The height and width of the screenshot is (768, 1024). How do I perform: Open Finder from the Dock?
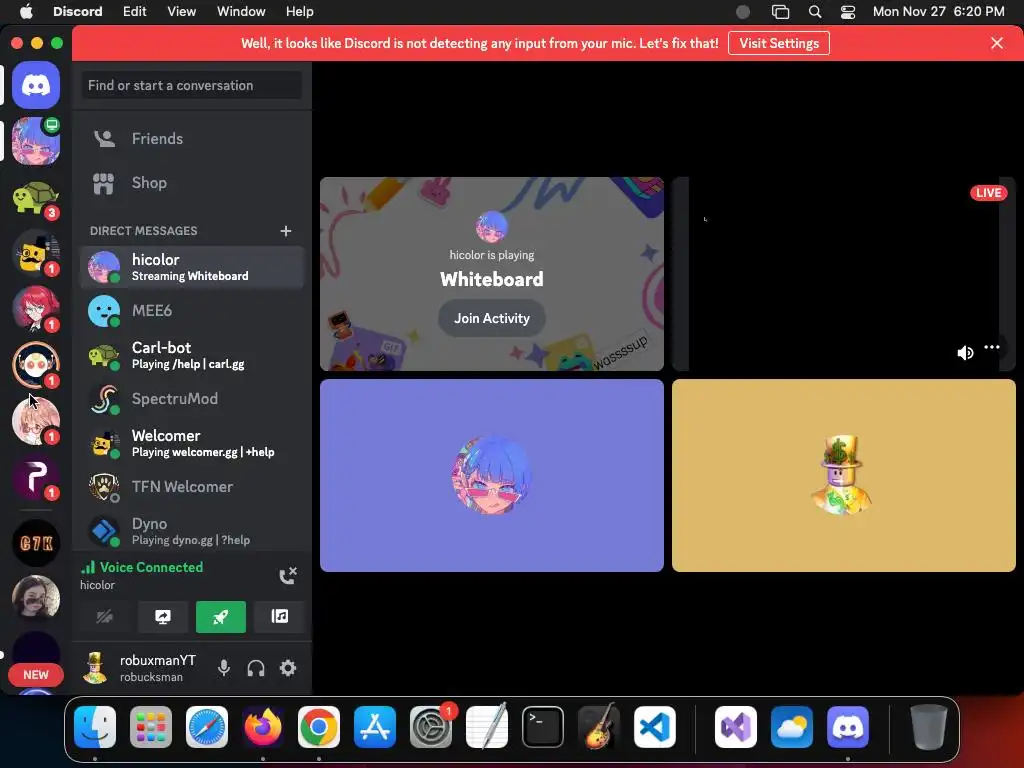coord(95,726)
